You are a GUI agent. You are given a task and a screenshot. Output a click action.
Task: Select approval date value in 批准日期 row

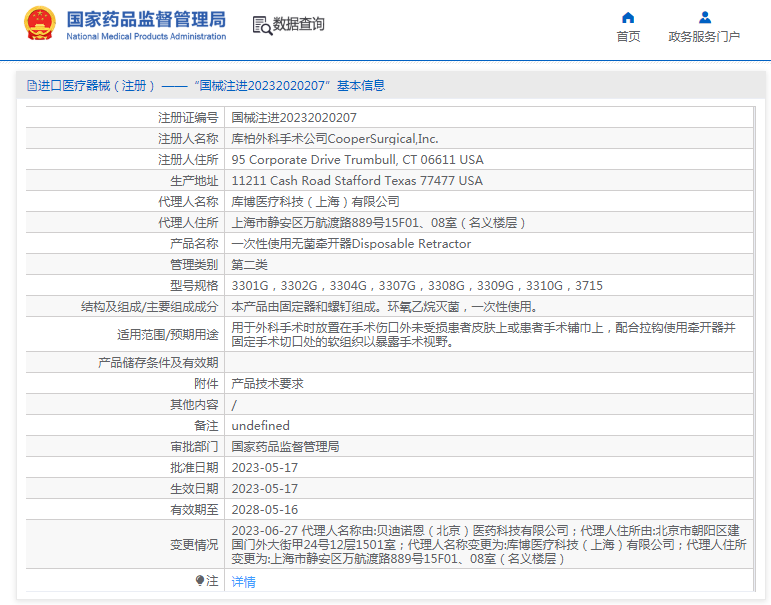point(265,468)
